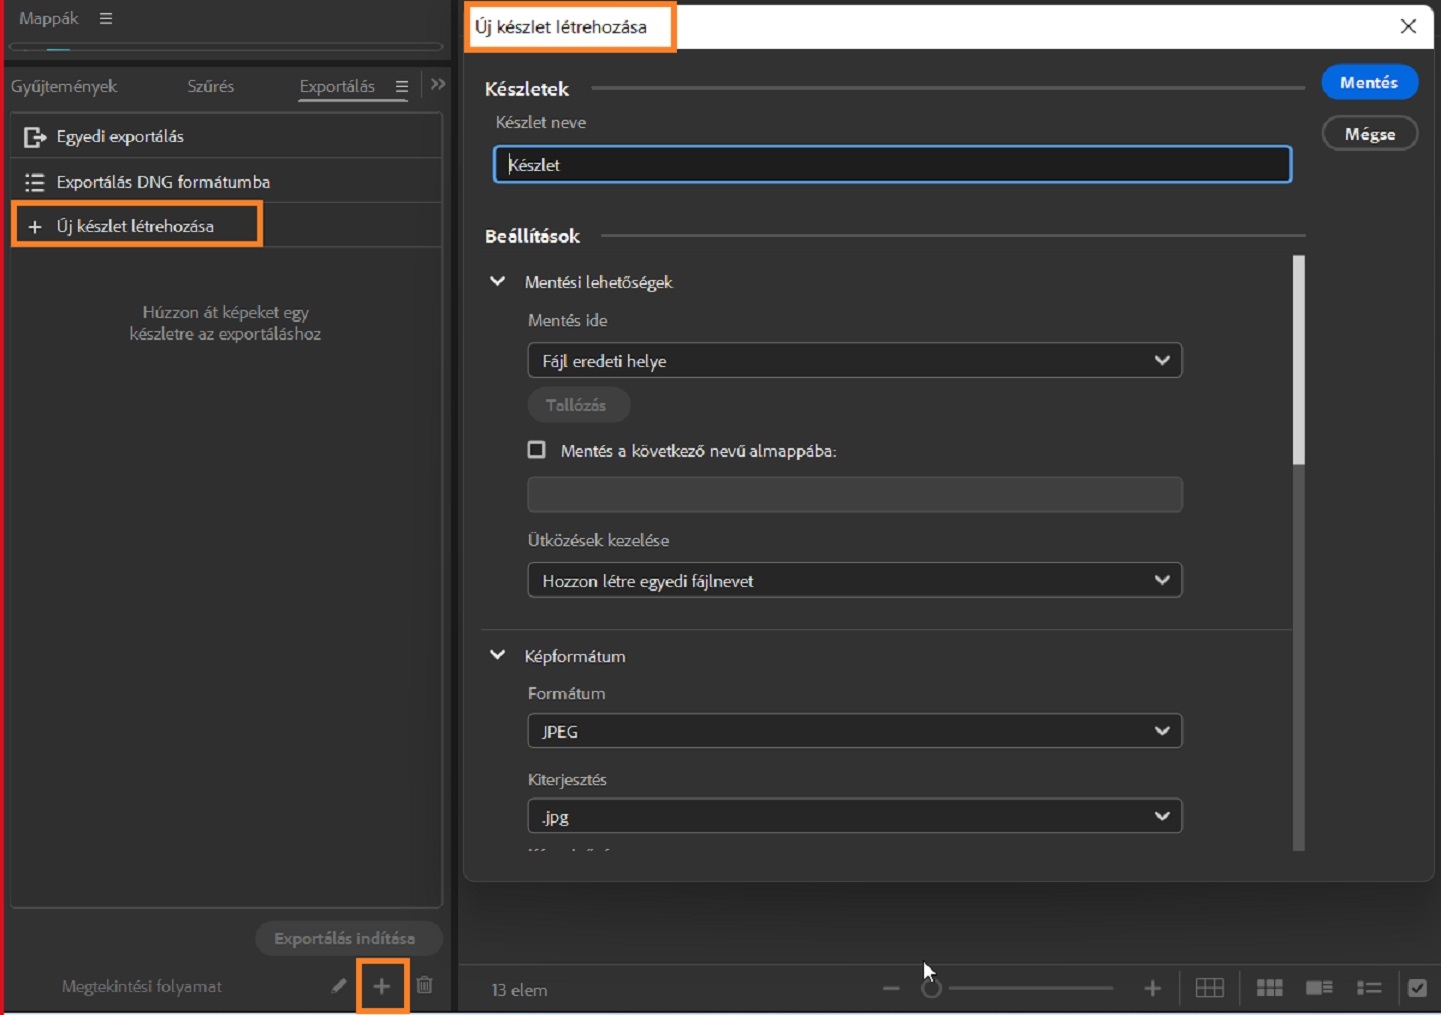1441x1015 pixels.
Task: Open the Mappák panel hamburger menu
Action: pos(106,18)
